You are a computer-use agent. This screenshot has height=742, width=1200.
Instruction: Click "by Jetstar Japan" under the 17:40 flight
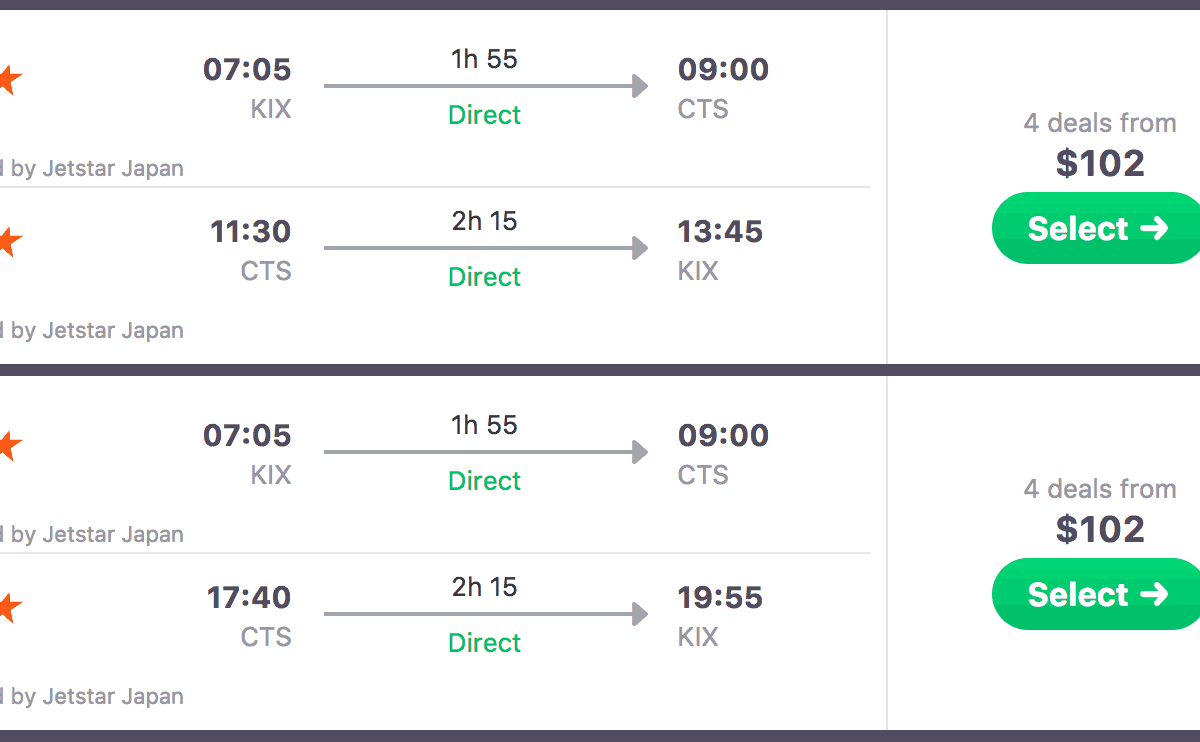(96, 697)
